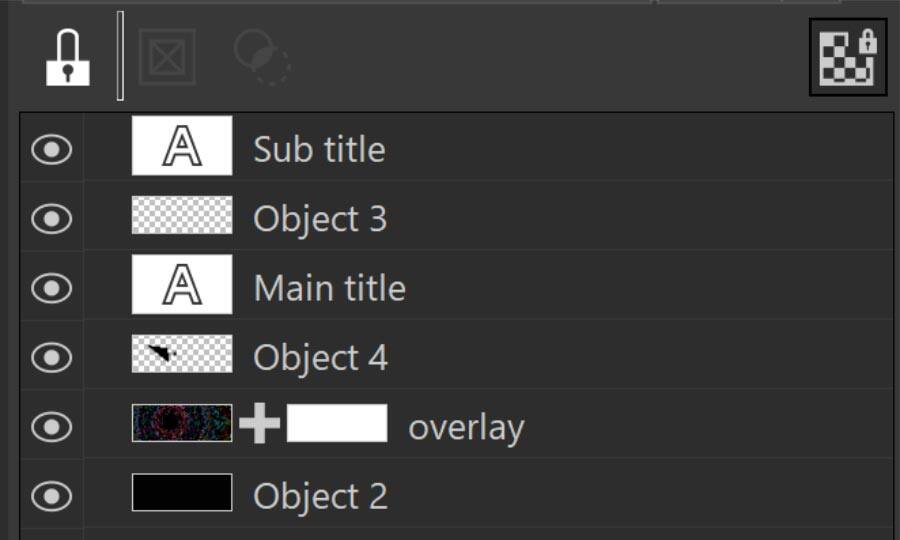Click the overlay layer's image thumbnail
The width and height of the screenshot is (900, 540).
182,424
